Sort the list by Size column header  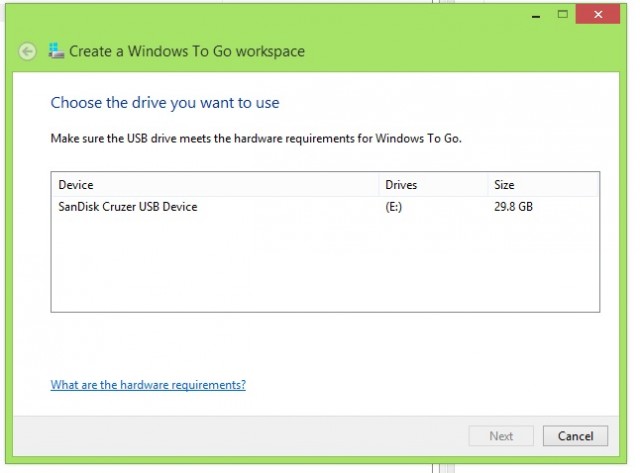point(543,185)
